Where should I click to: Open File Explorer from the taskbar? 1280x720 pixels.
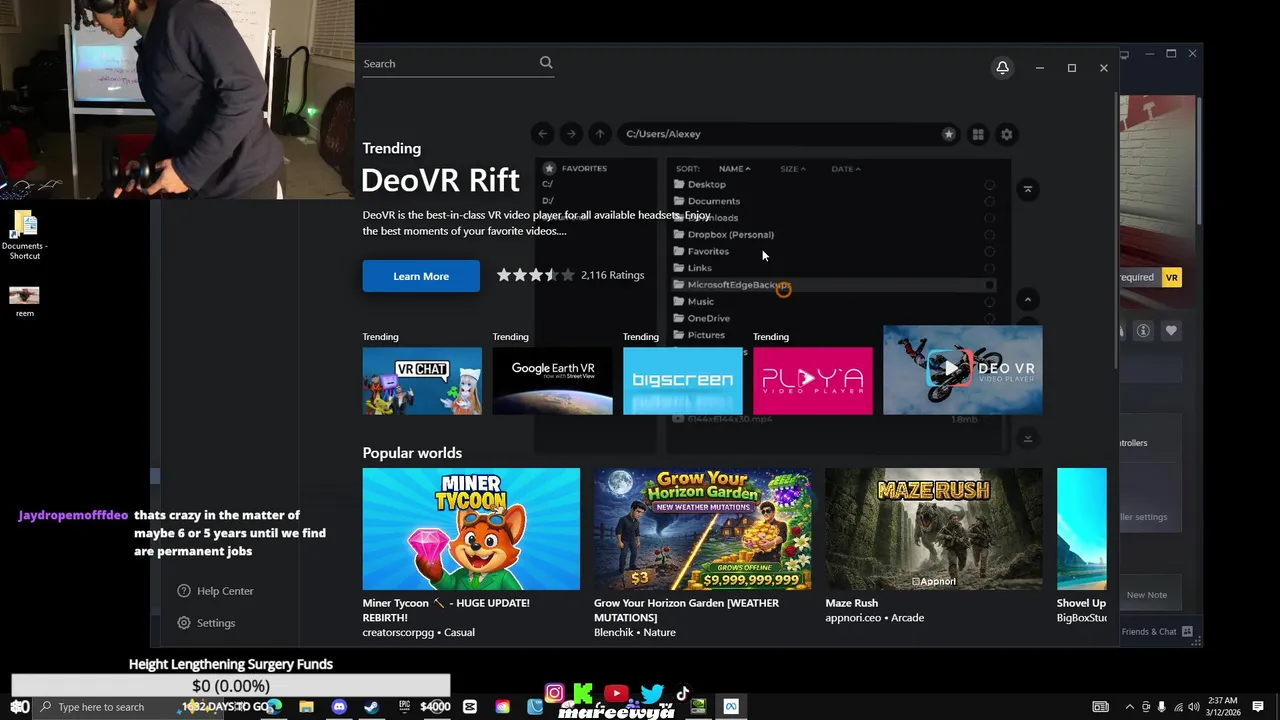click(307, 707)
